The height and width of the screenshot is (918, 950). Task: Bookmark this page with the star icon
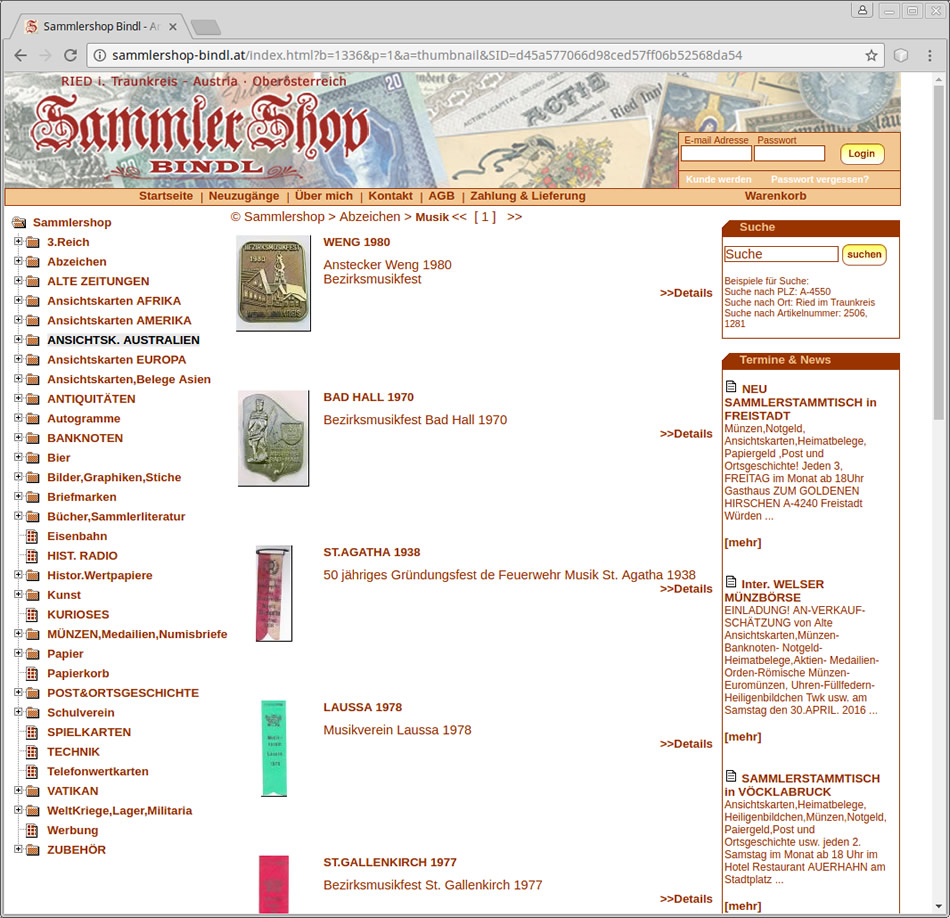click(x=871, y=55)
